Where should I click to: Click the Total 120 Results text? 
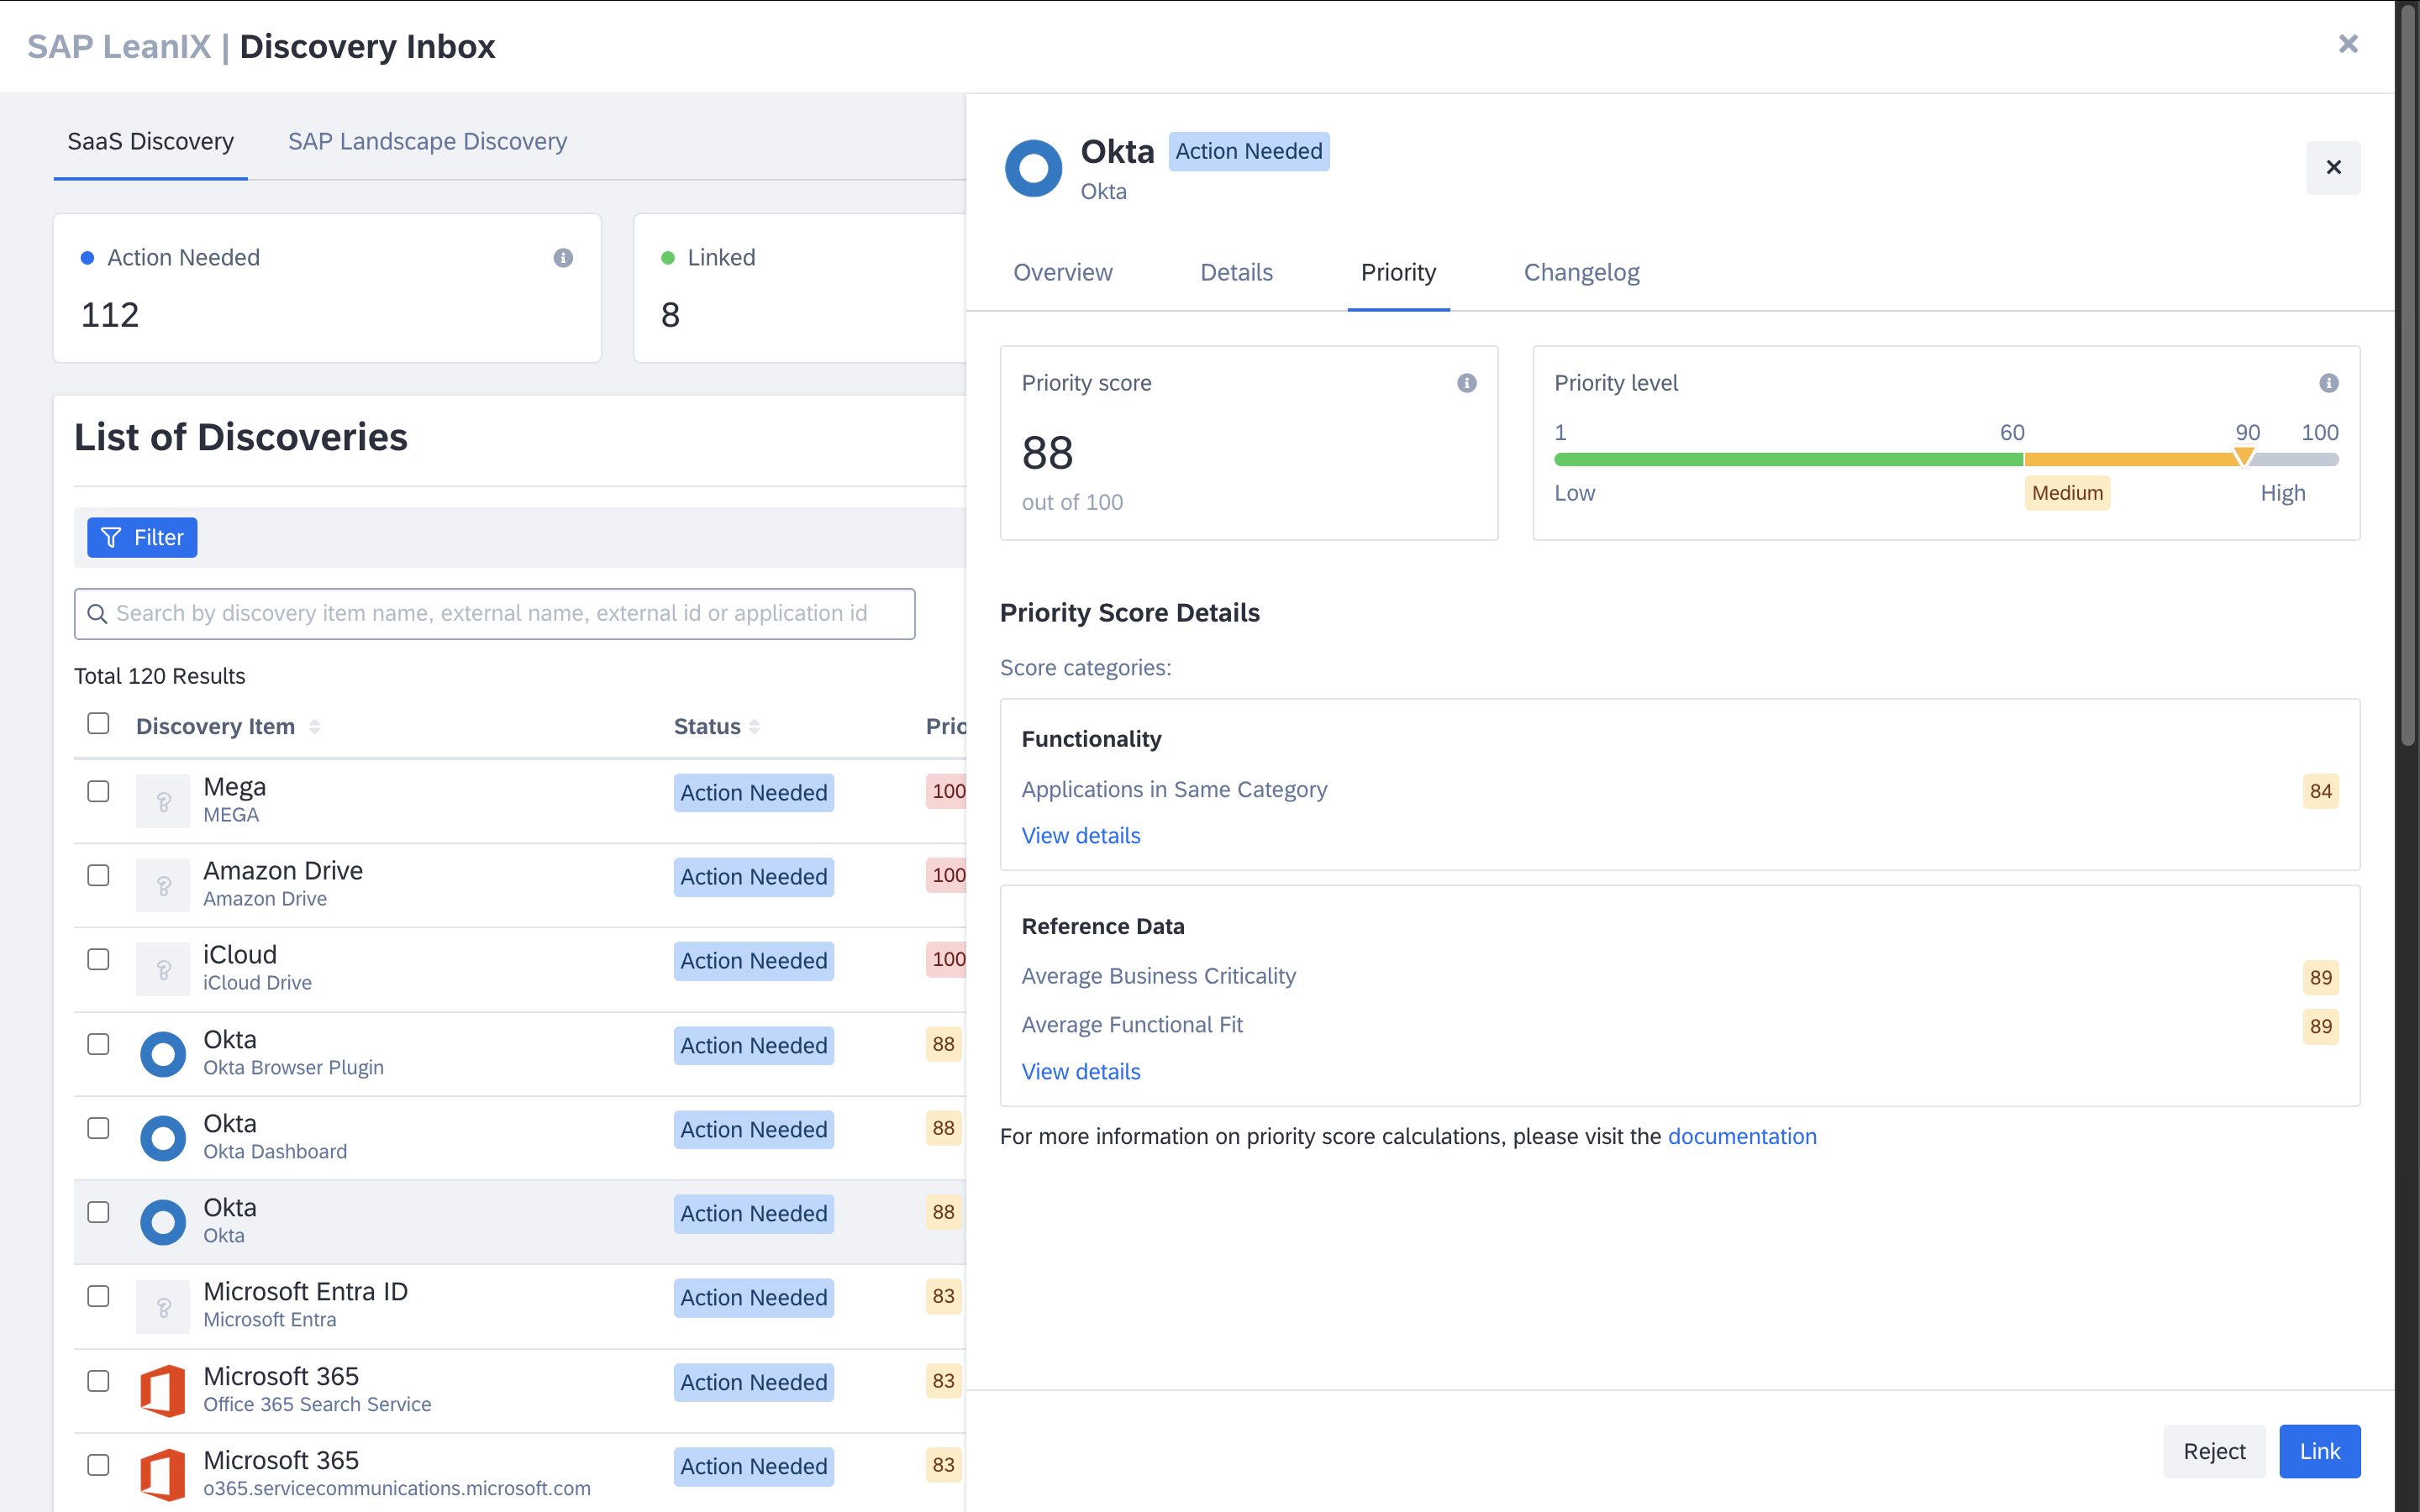pos(159,676)
